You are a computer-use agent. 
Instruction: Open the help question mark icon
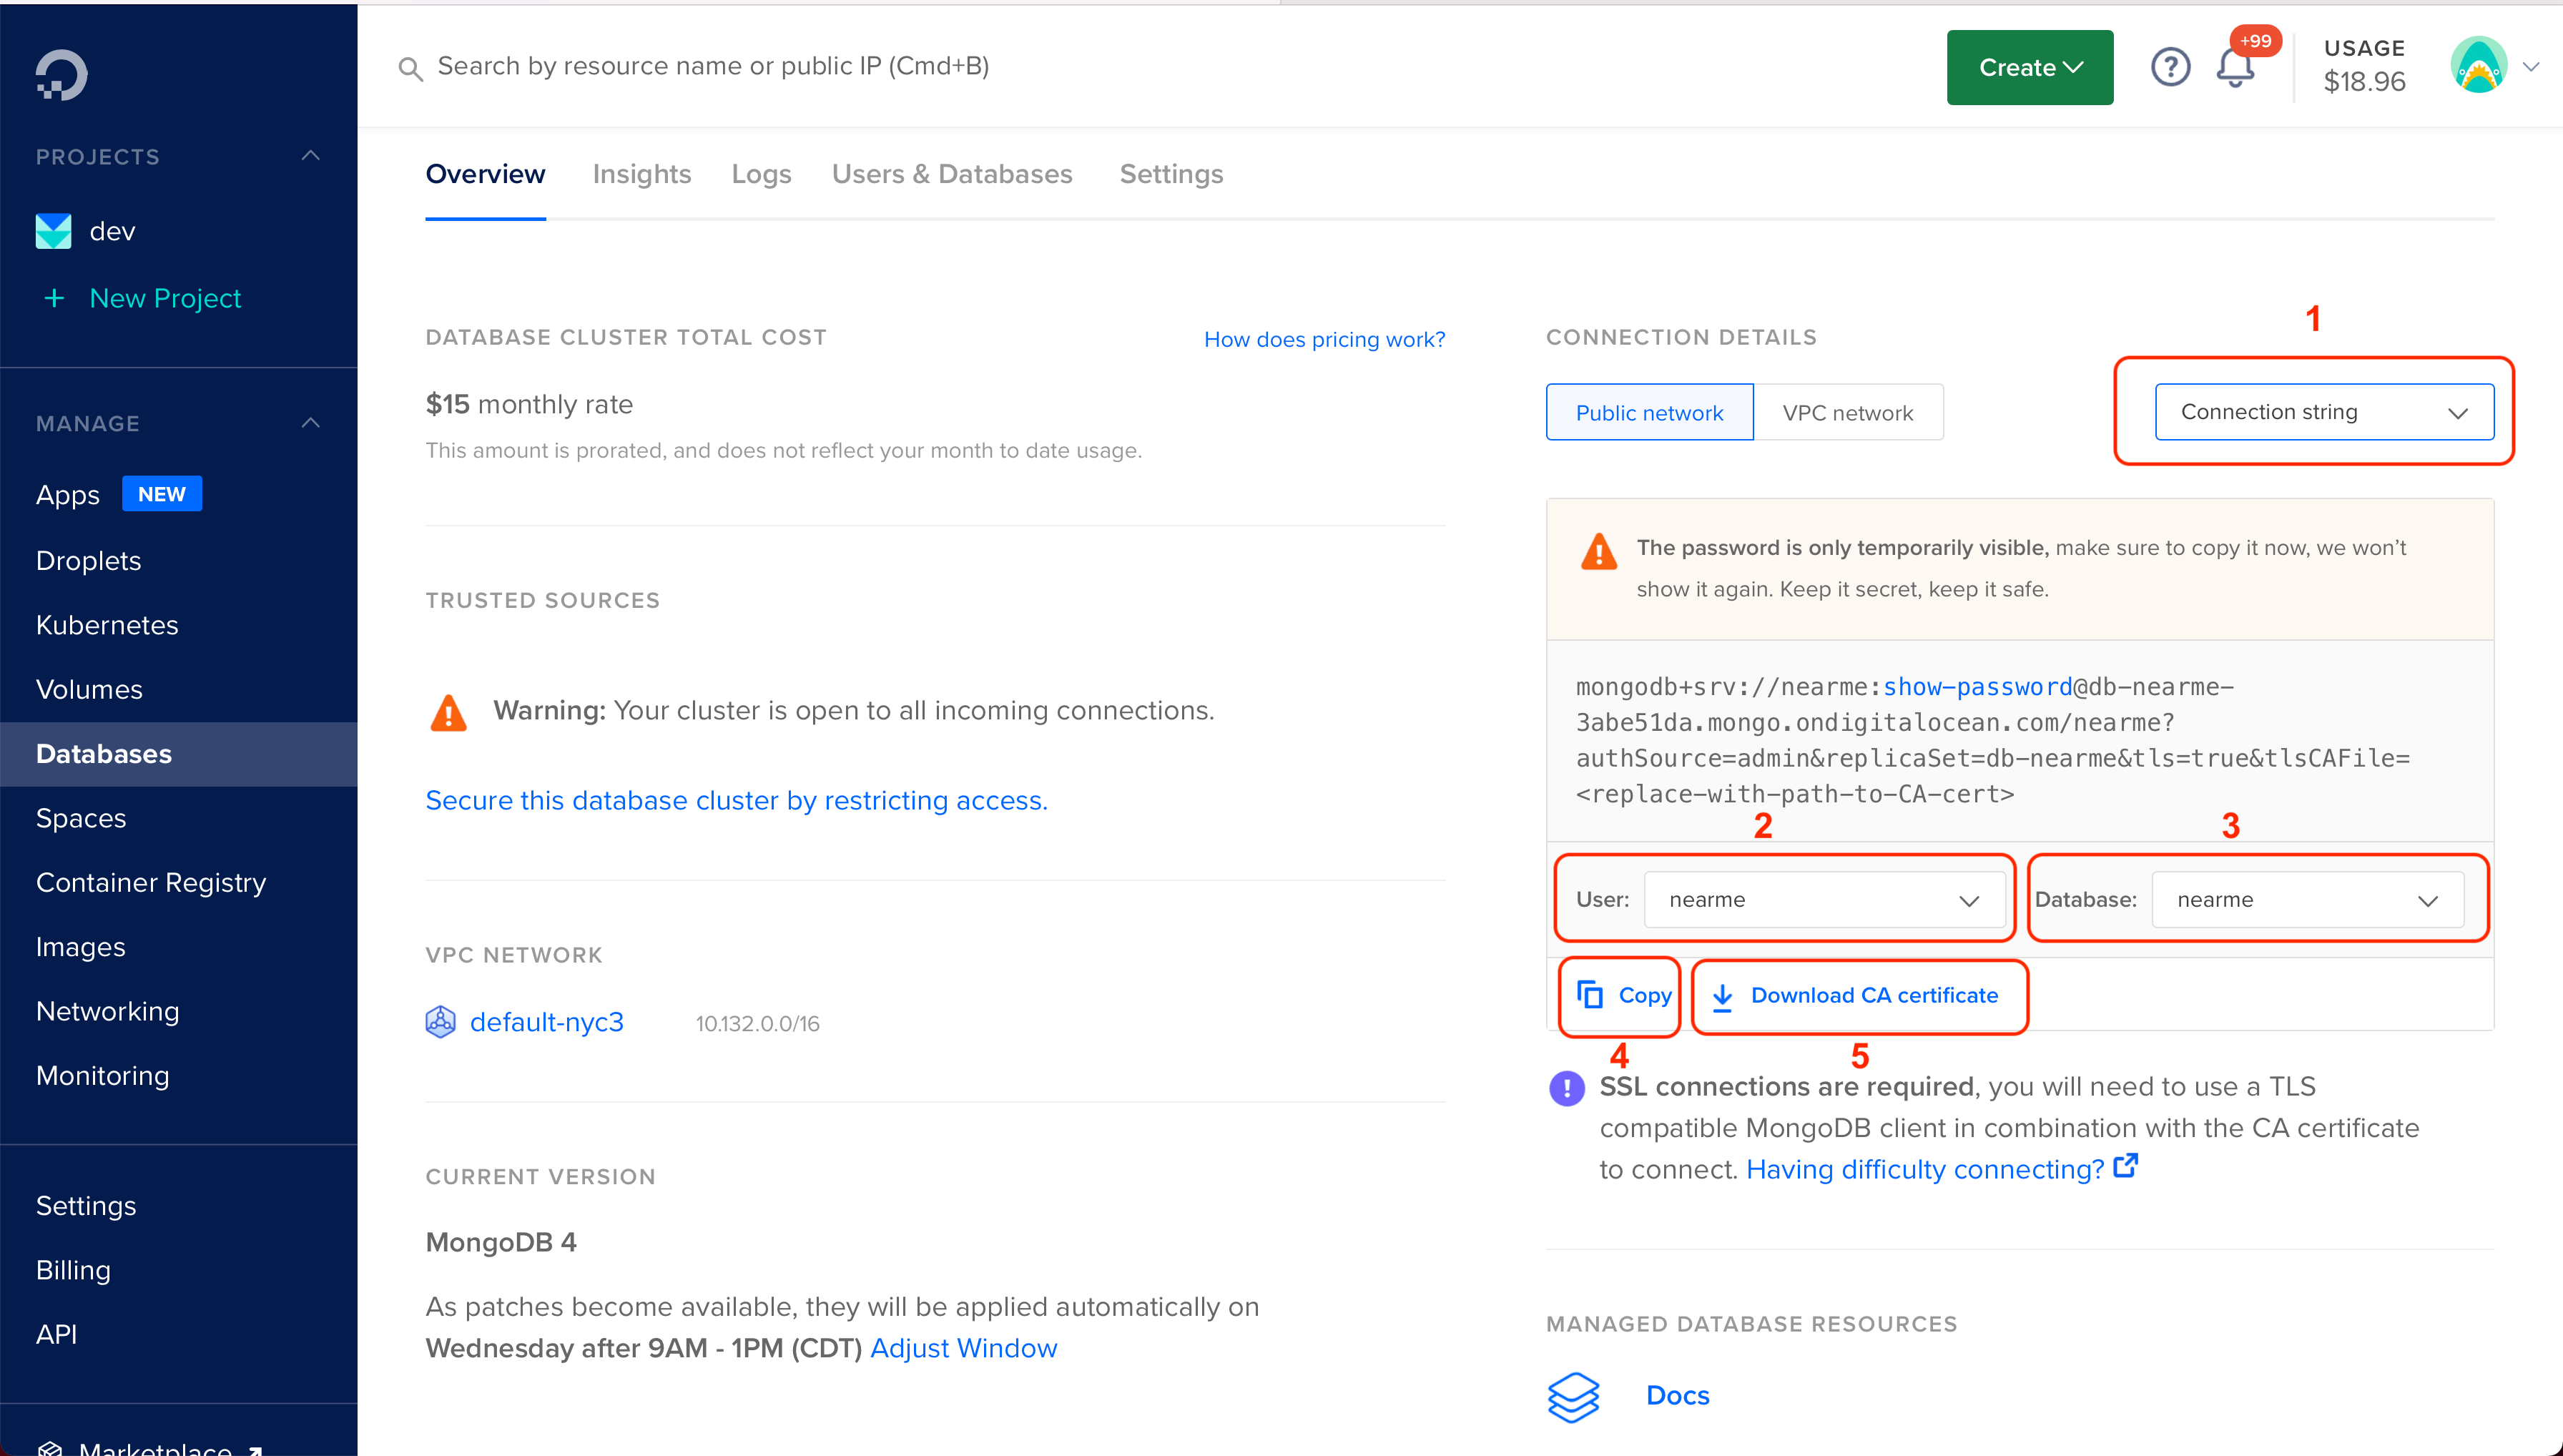pos(2170,67)
